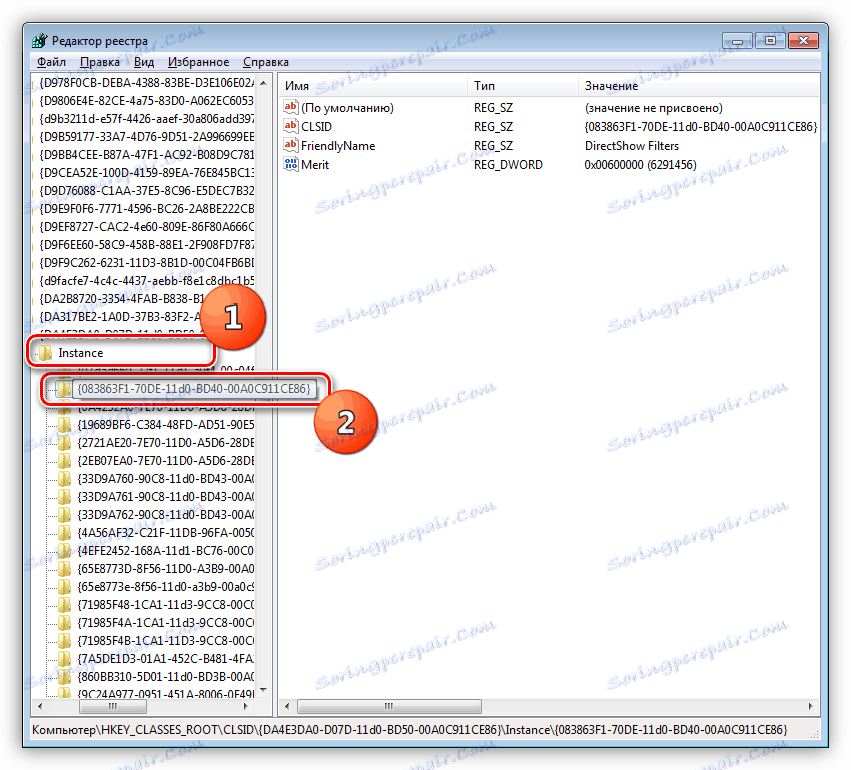Select key {D9EF8727-CAC2-4e60 in tree
The image size is (851, 770).
click(147, 227)
